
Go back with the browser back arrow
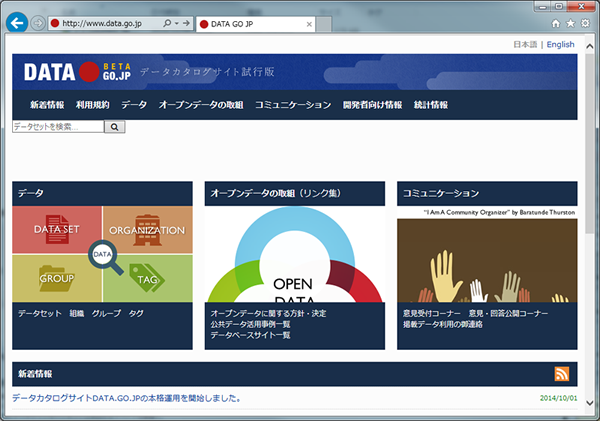[x=17, y=23]
